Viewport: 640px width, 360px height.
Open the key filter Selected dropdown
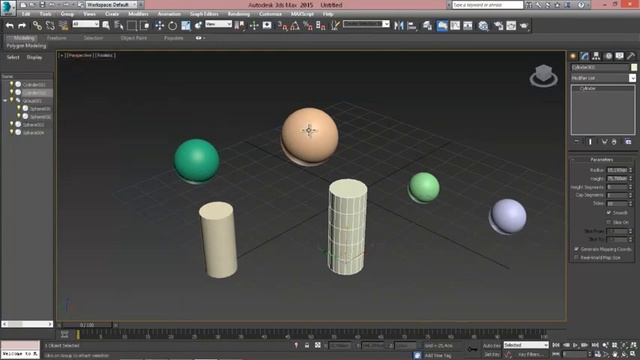tap(526, 345)
